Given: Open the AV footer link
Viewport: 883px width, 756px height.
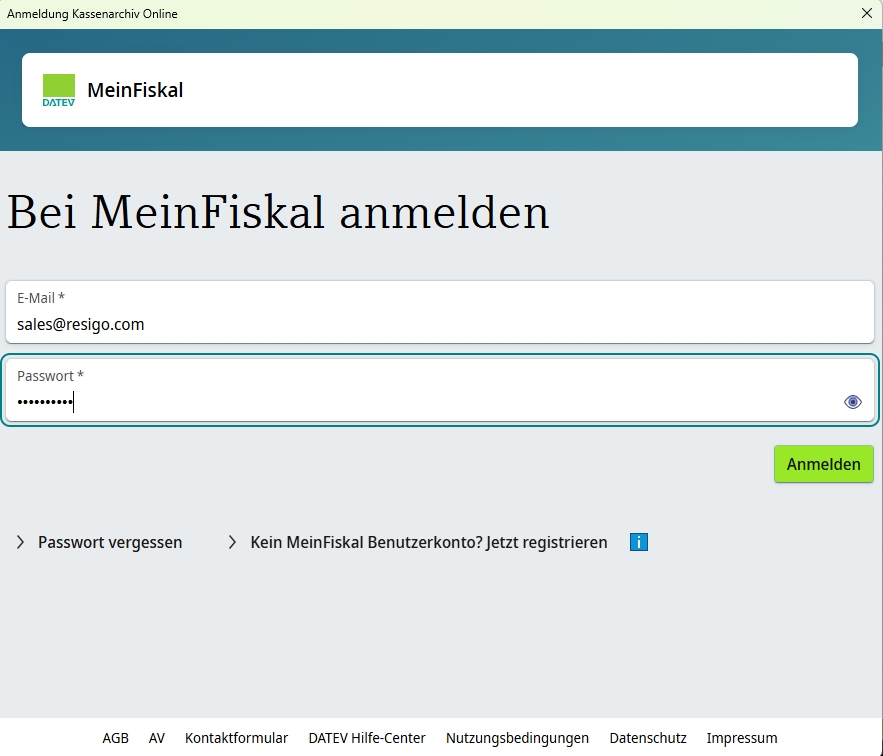Looking at the screenshot, I should 157,738.
